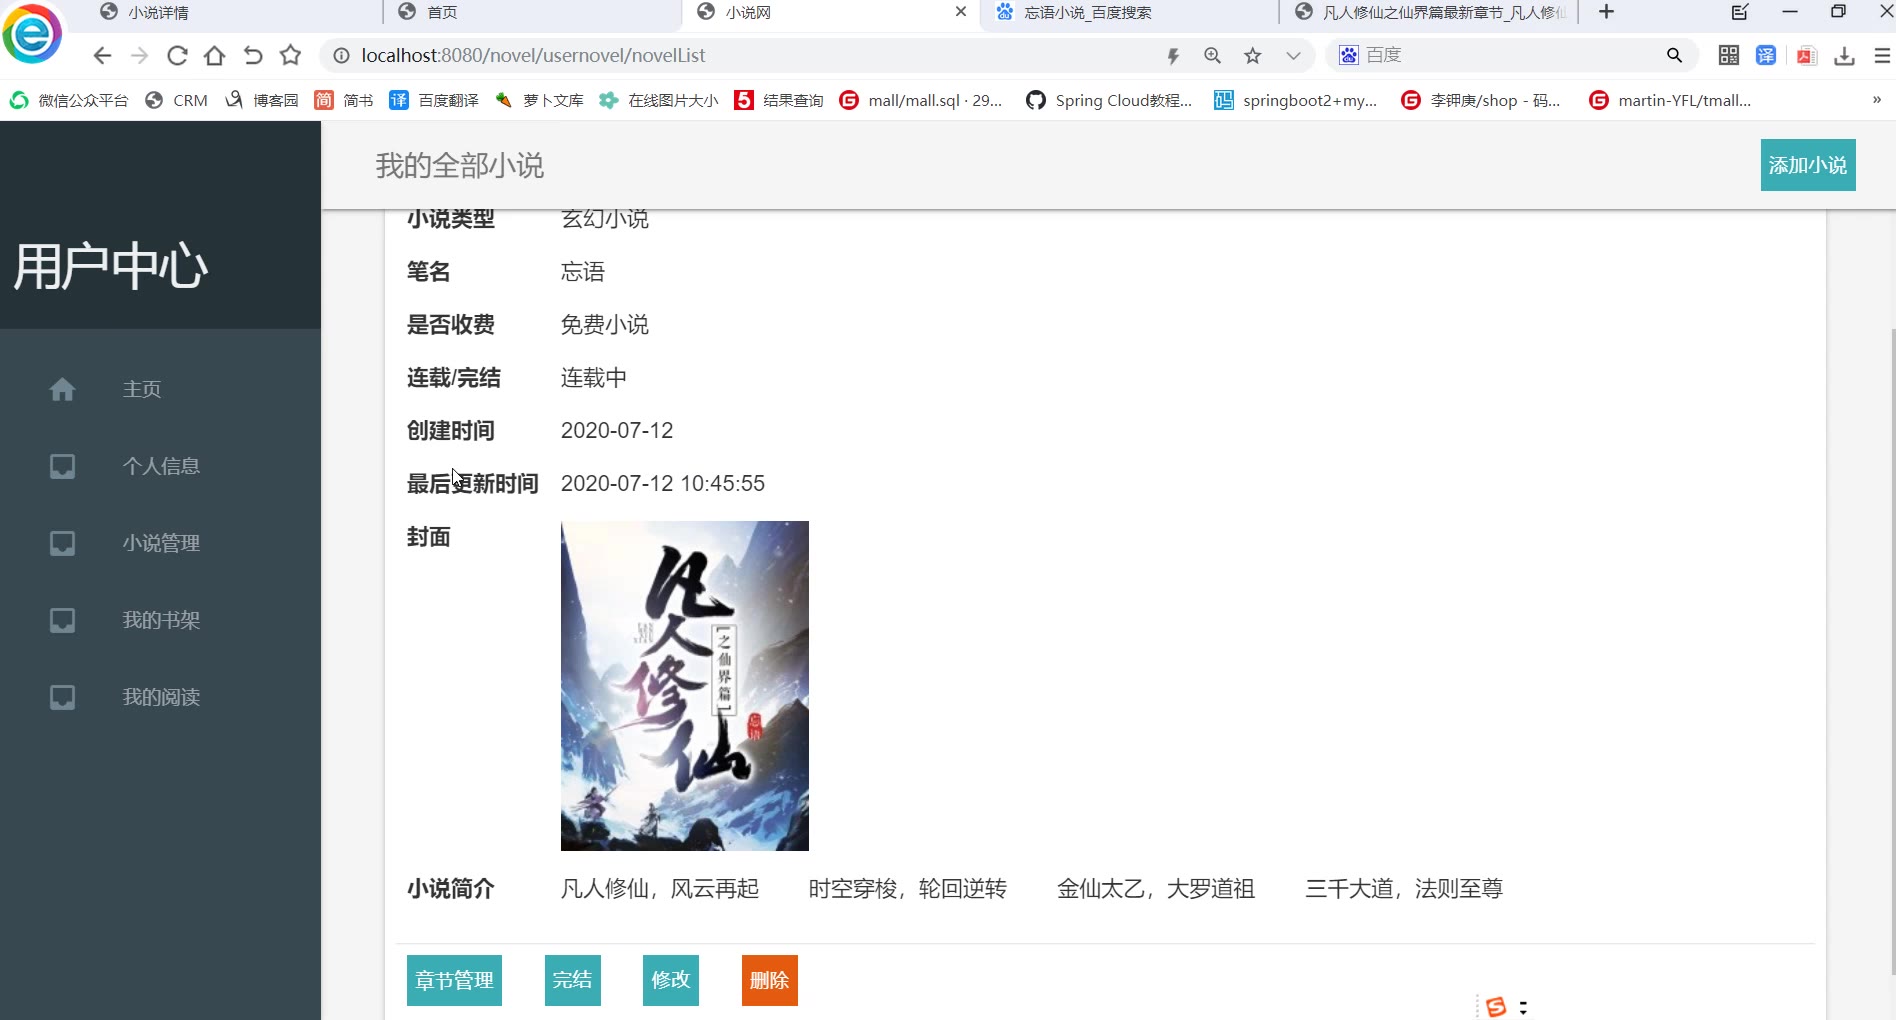
Task: Open 我的书架 in the sidebar
Action: pos(161,620)
